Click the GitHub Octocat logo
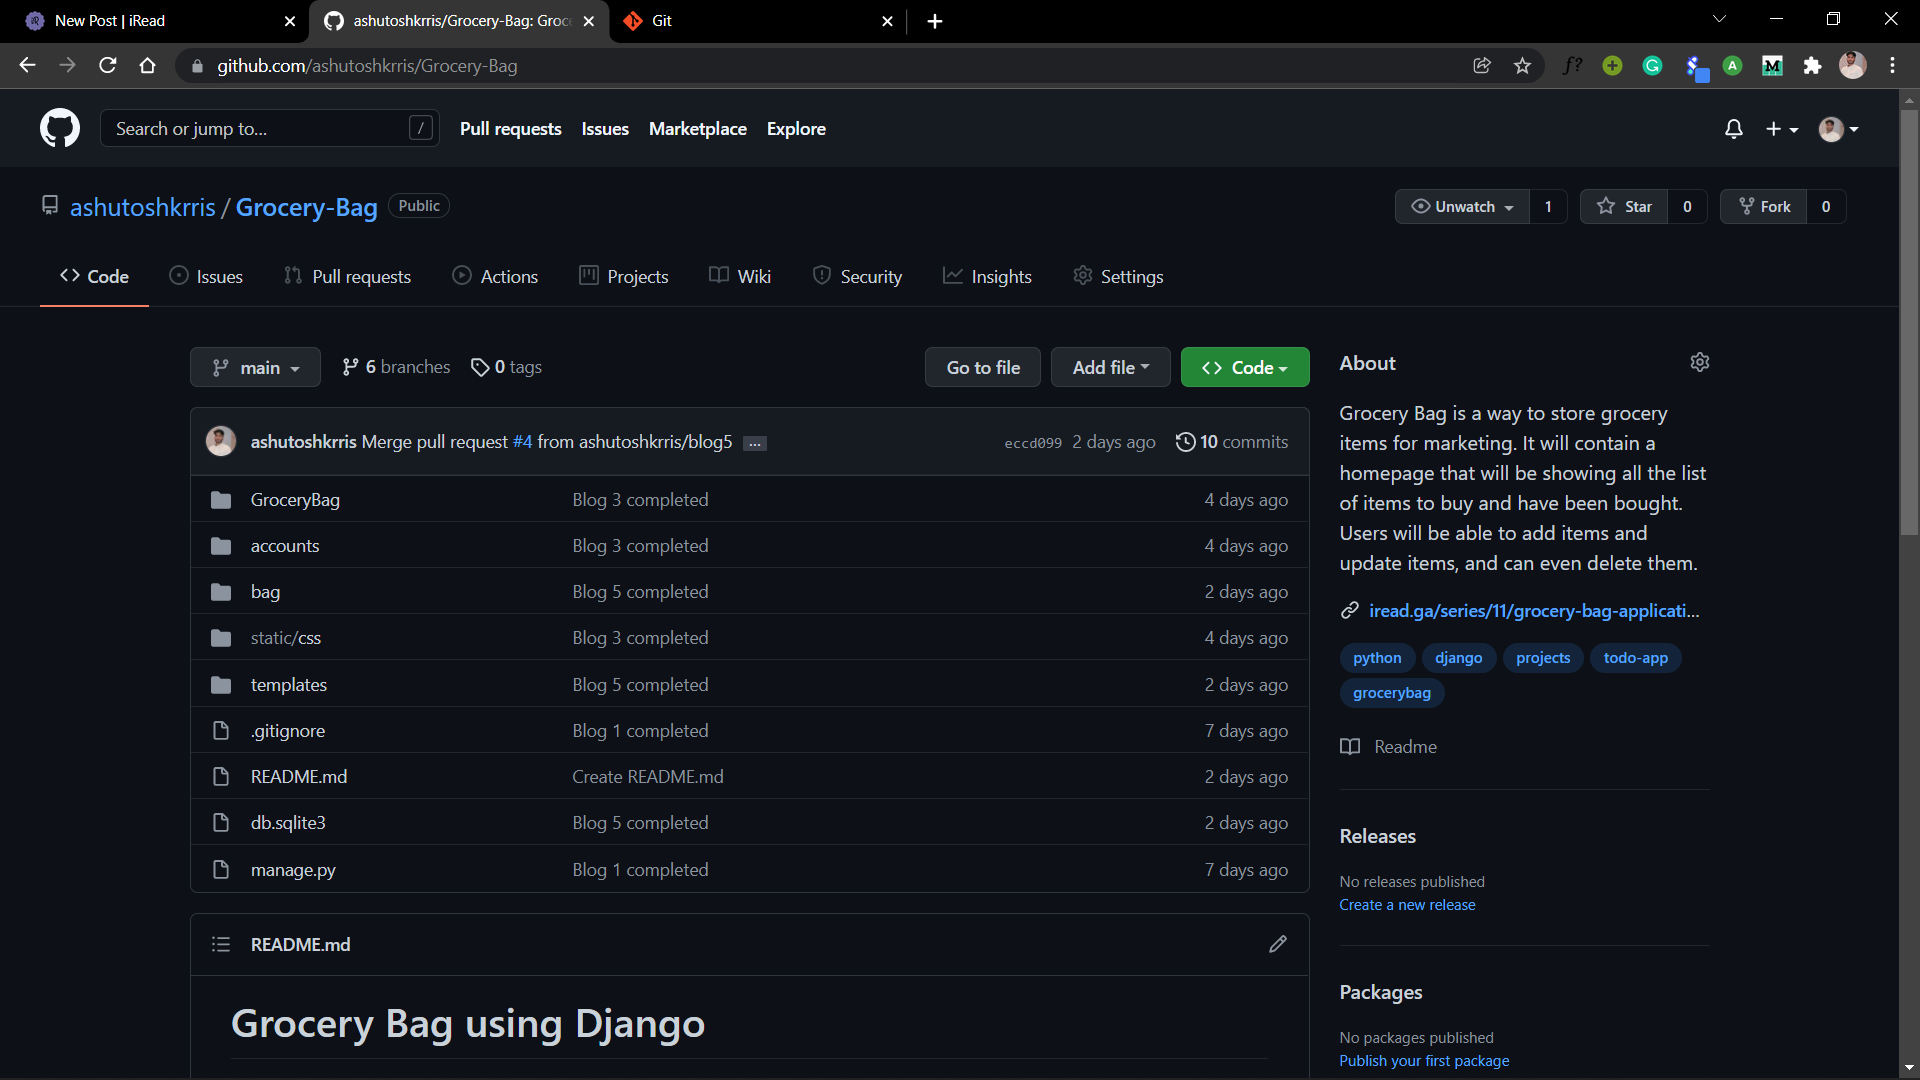The height and width of the screenshot is (1080, 1920). [x=60, y=128]
